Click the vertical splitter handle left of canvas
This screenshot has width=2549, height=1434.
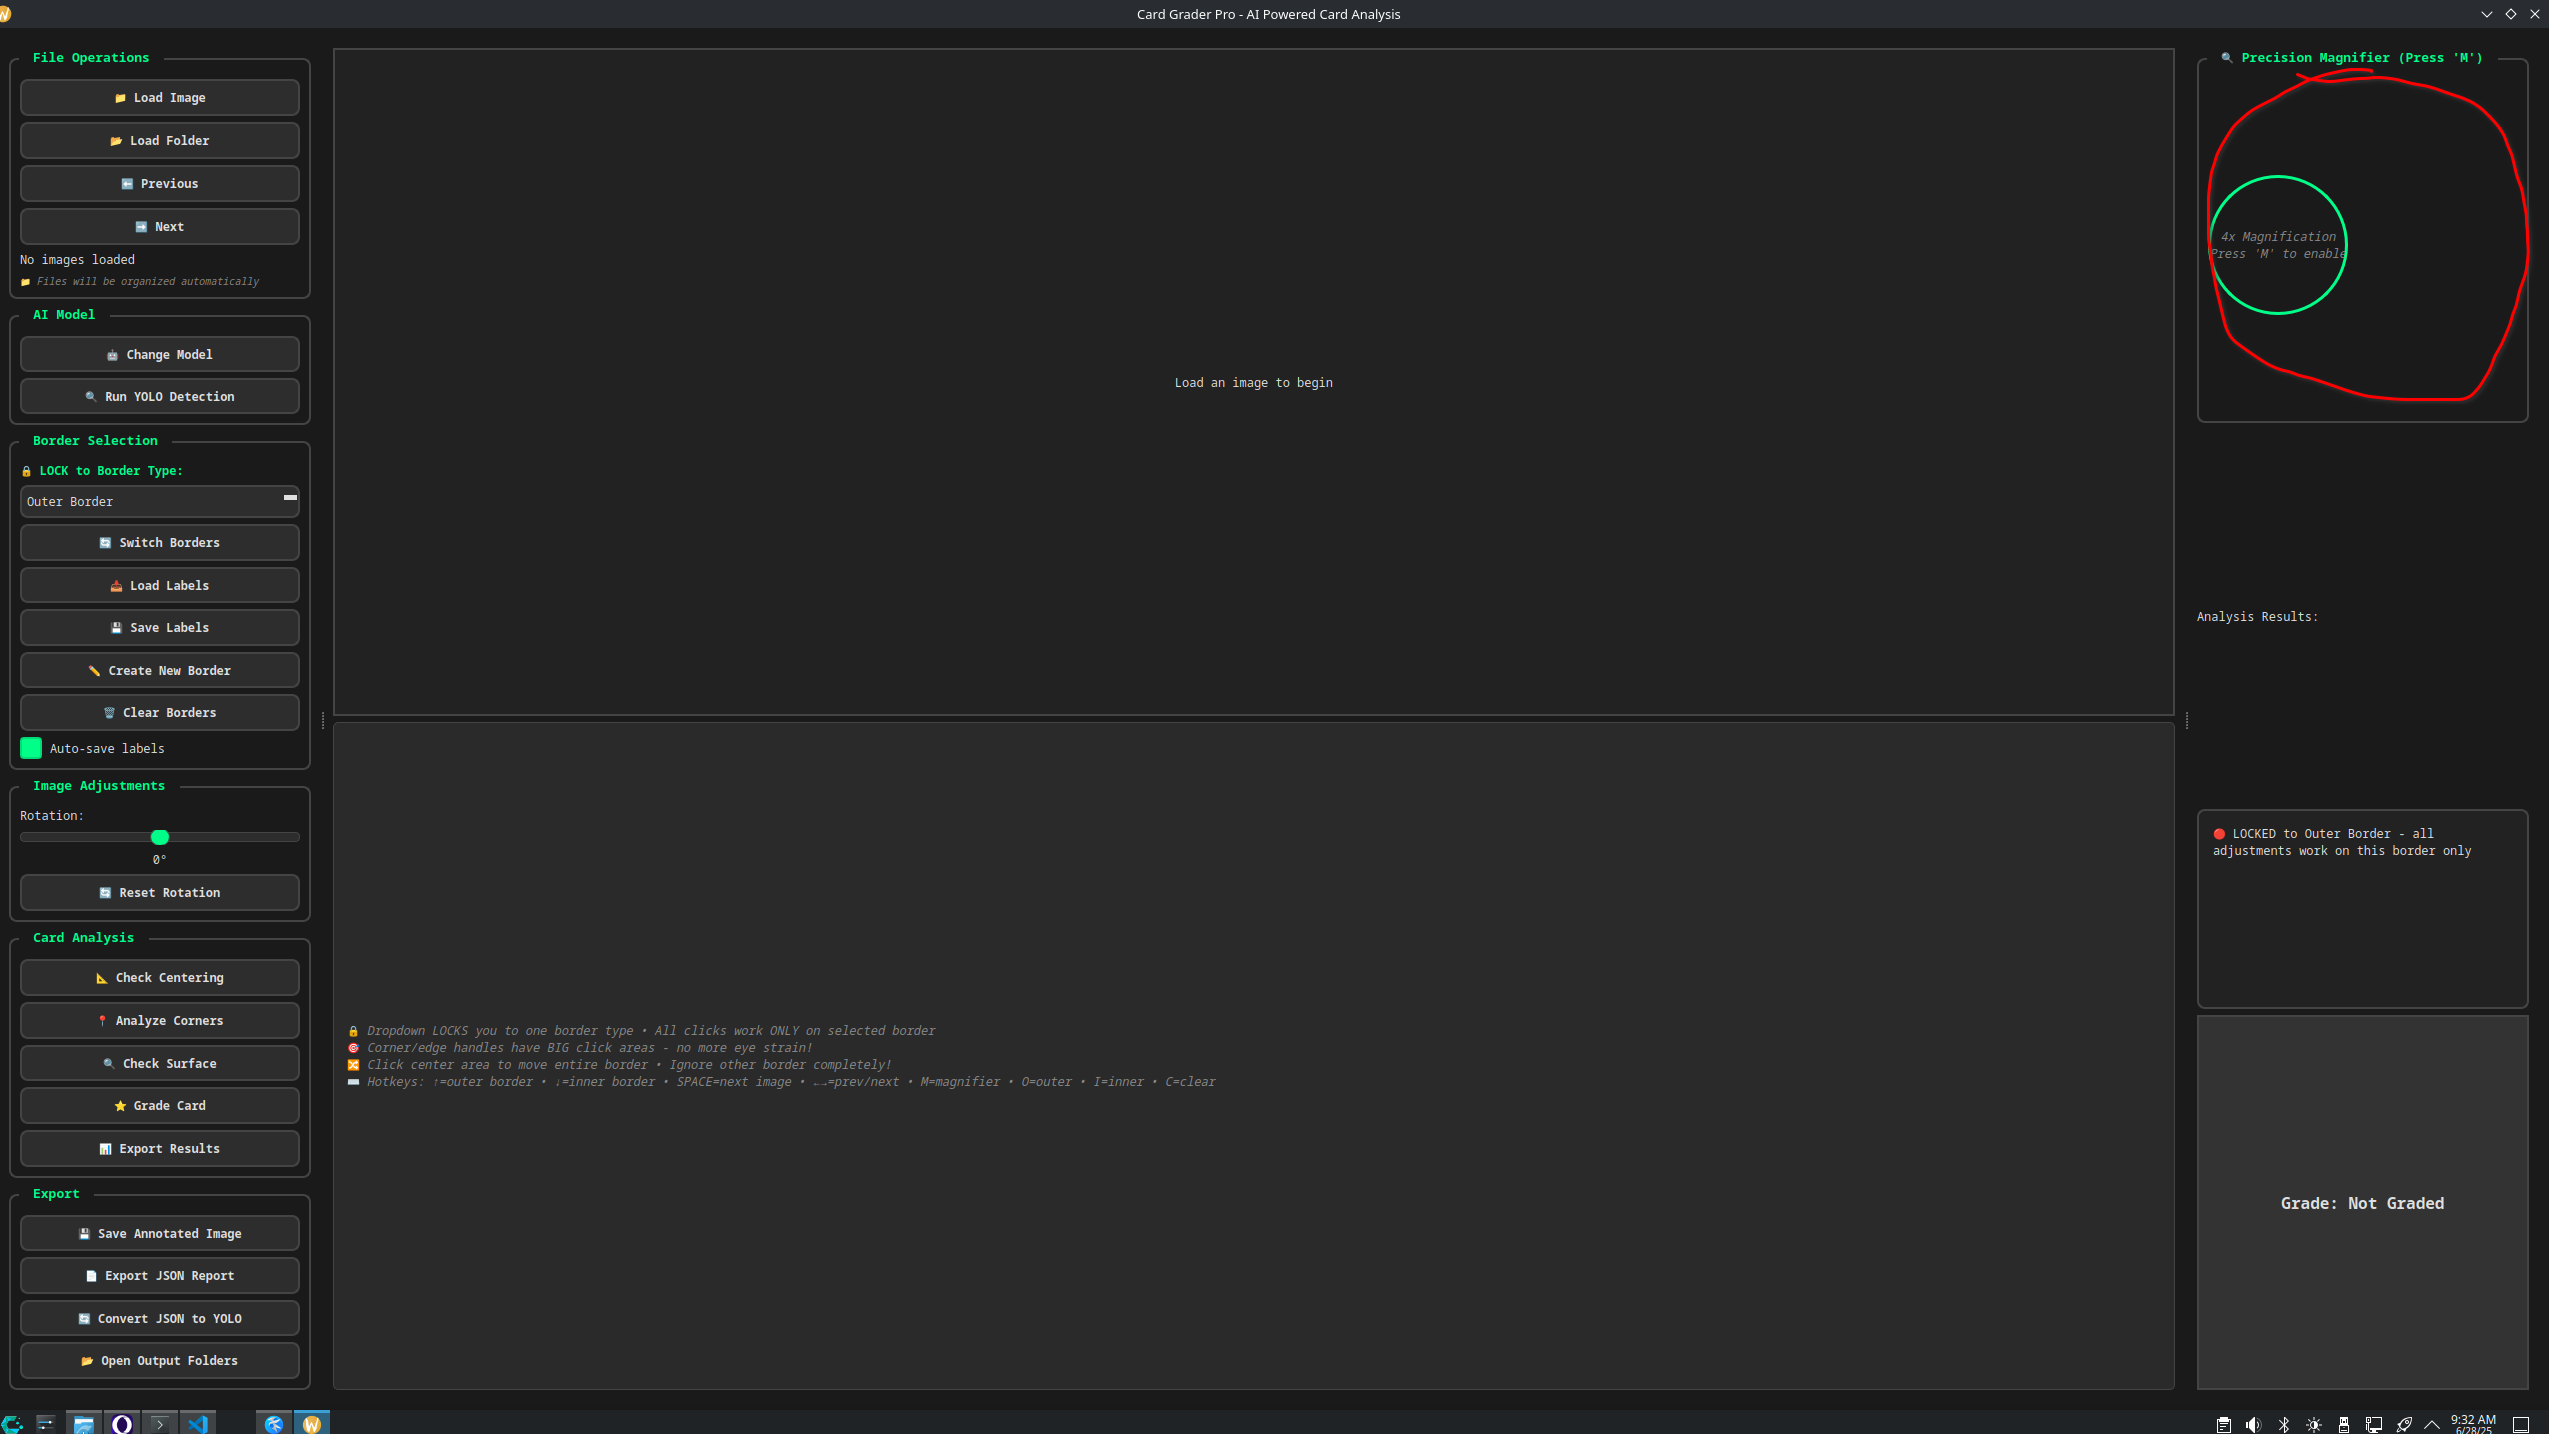(323, 720)
